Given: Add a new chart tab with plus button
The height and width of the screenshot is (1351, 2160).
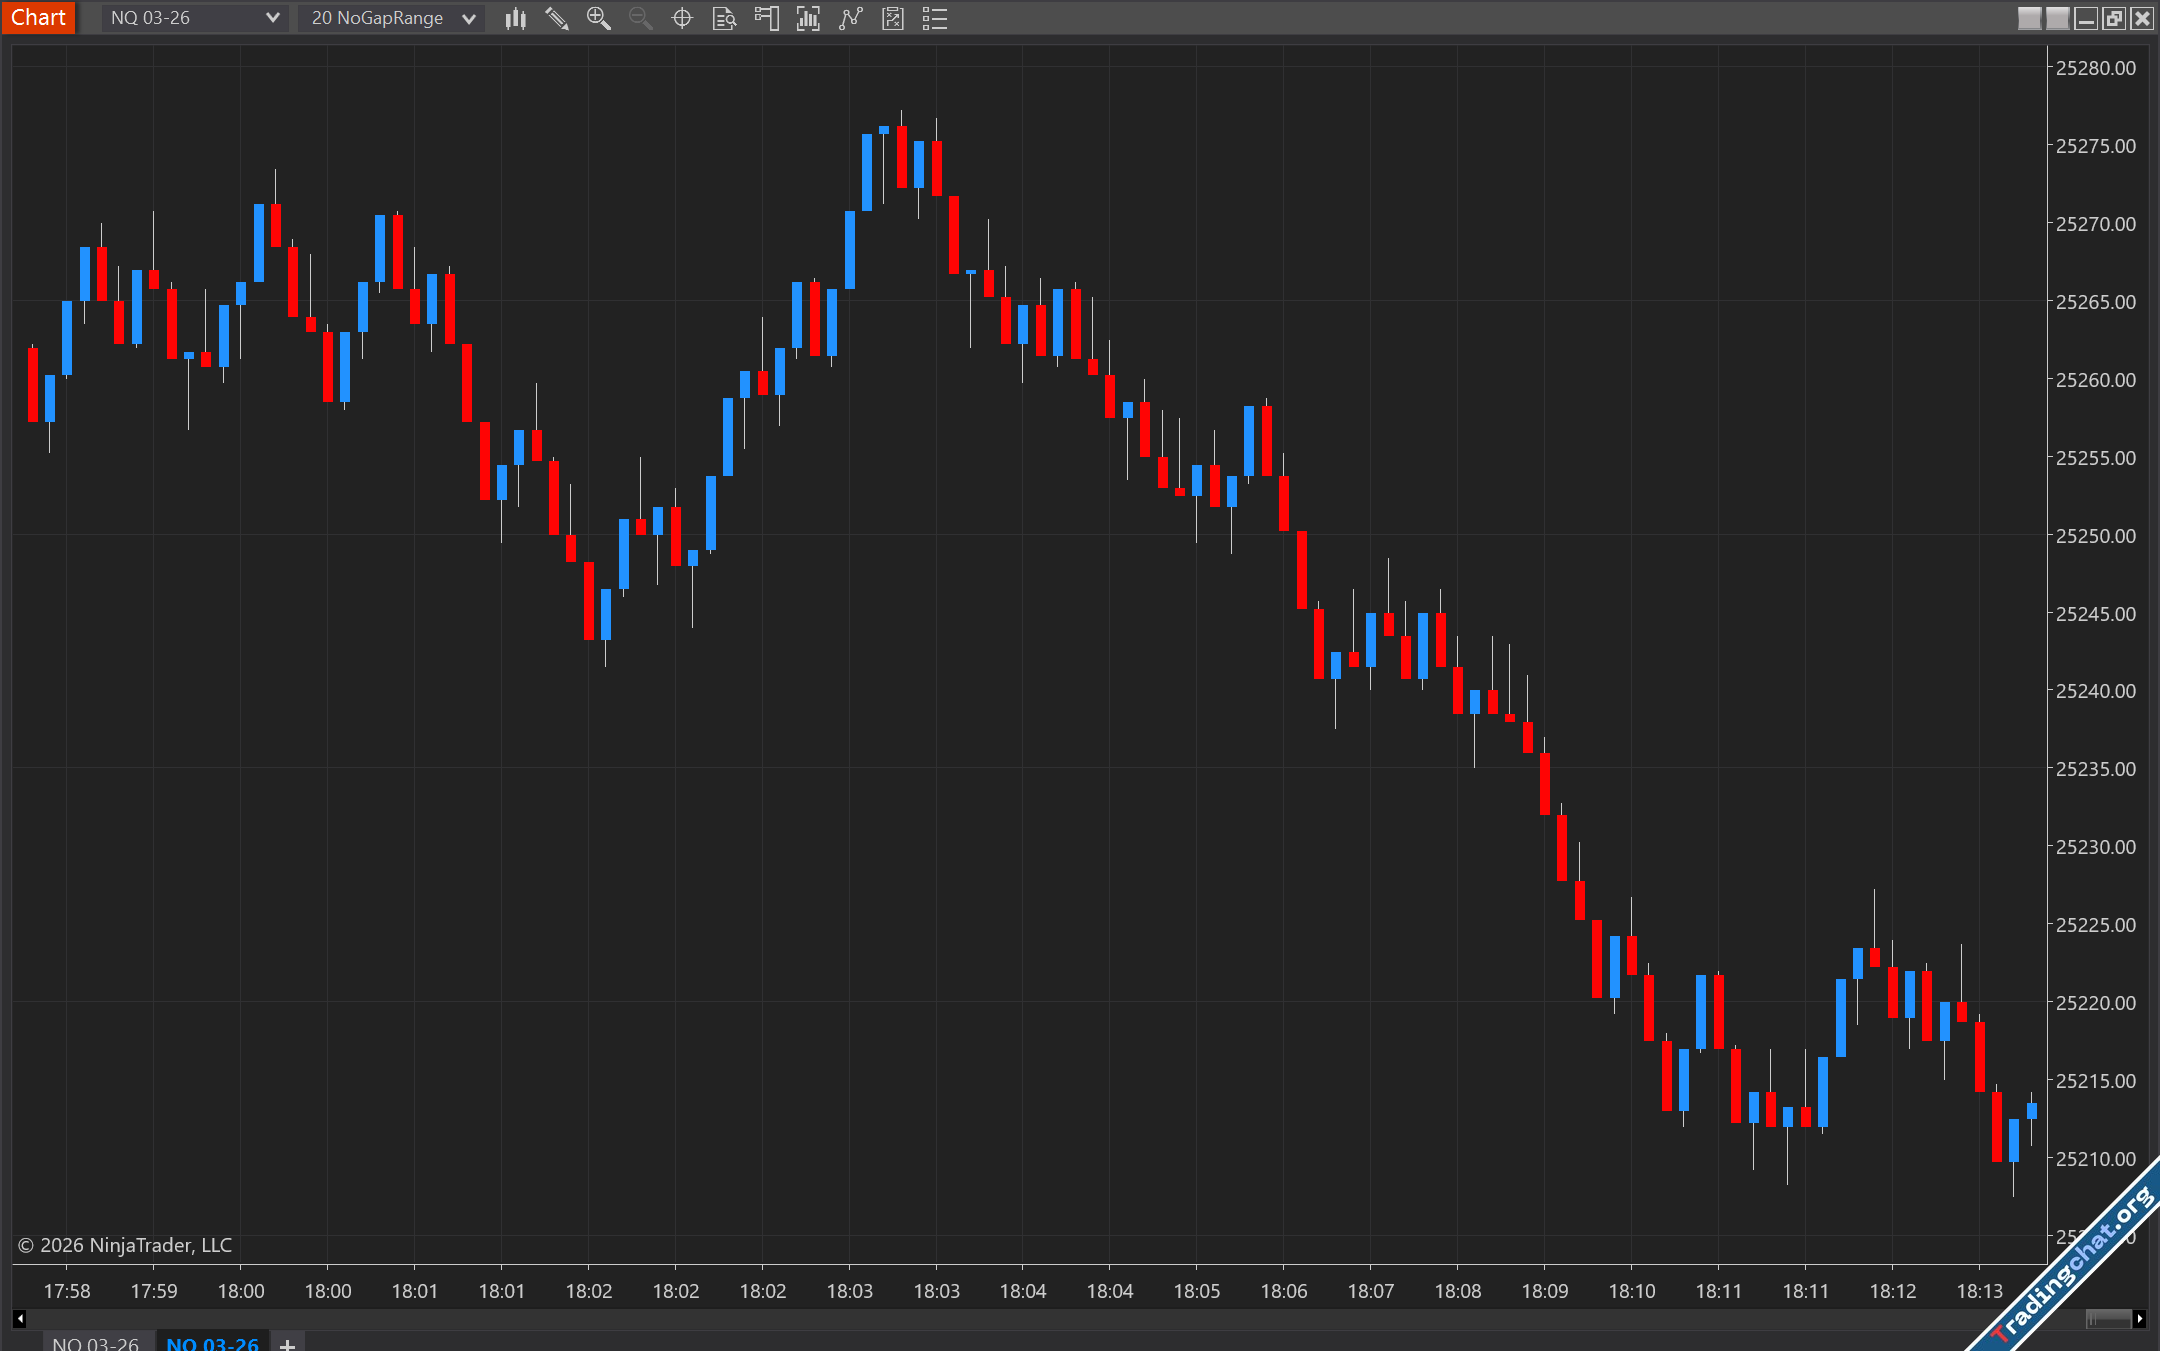Looking at the screenshot, I should tap(288, 1343).
